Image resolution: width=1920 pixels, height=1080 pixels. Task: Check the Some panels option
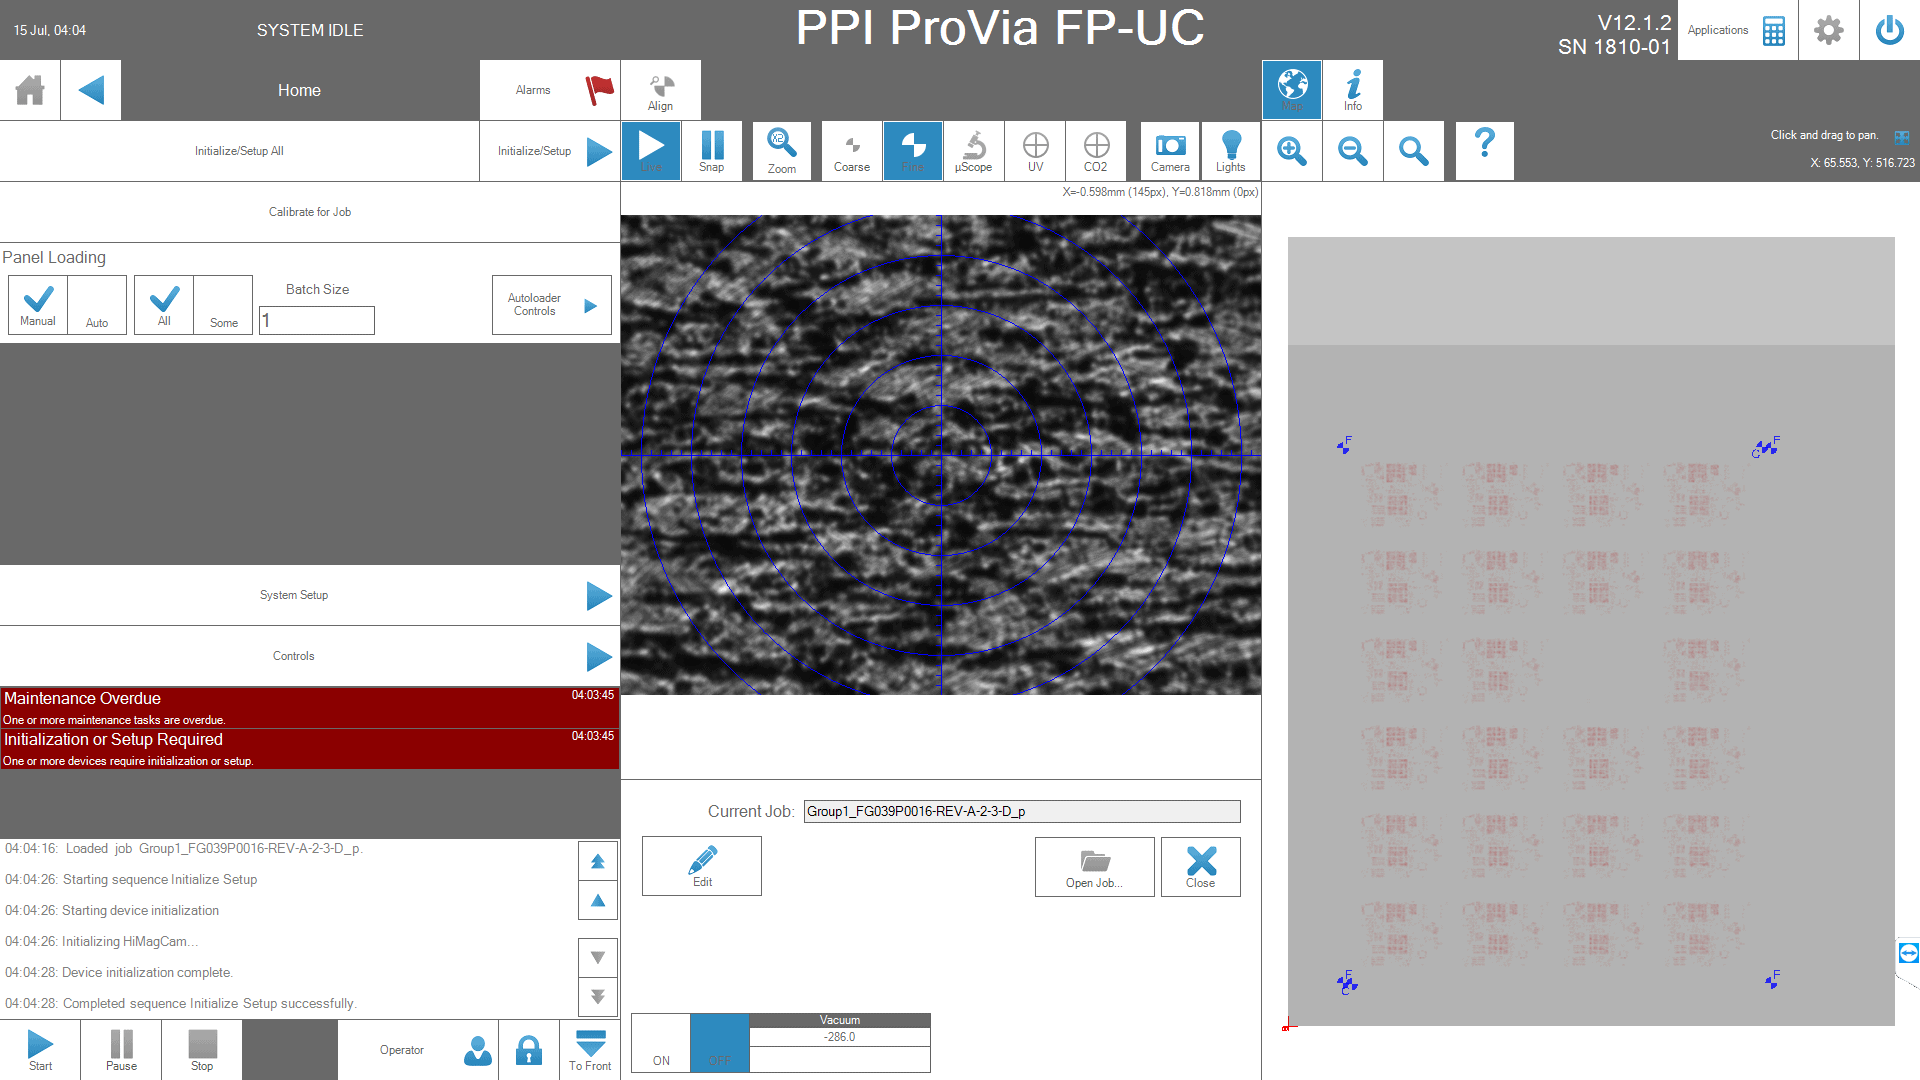pos(222,305)
